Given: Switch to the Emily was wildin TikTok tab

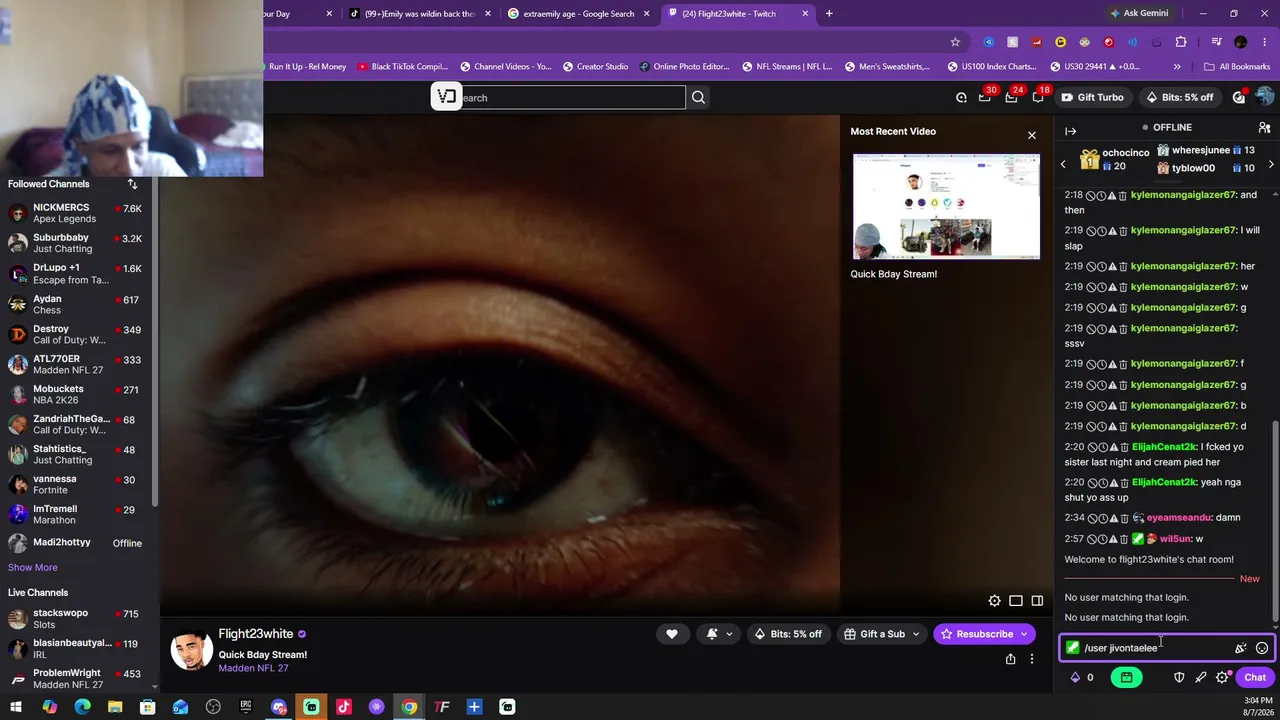Looking at the screenshot, I should [420, 14].
